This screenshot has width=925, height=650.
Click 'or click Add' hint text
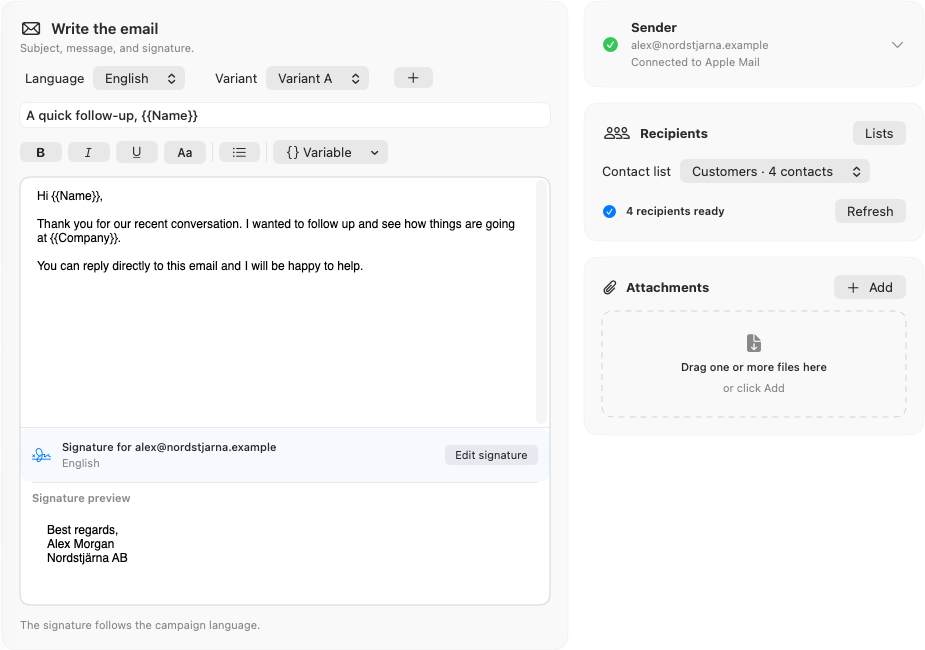click(753, 388)
